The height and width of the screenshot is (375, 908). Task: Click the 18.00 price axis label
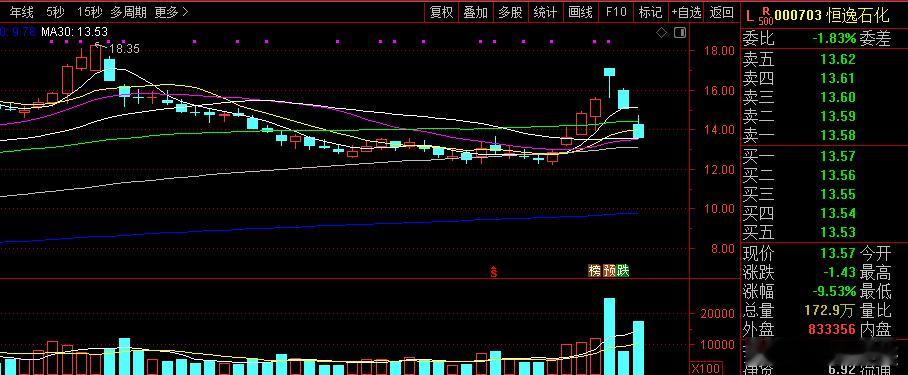[718, 51]
